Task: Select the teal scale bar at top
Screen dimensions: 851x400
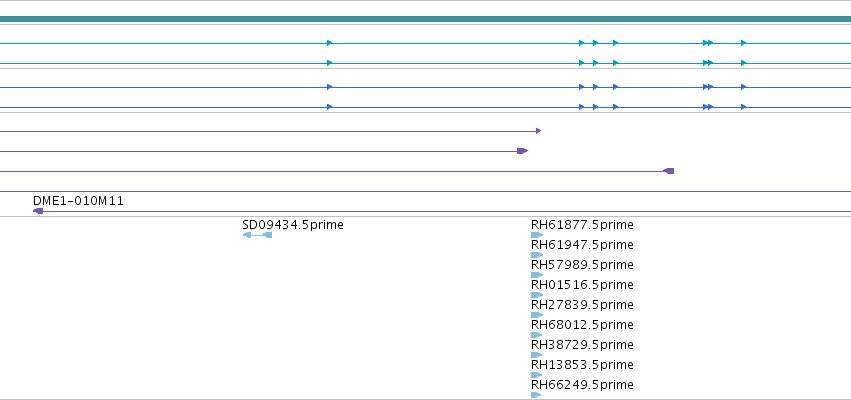Action: (426, 19)
